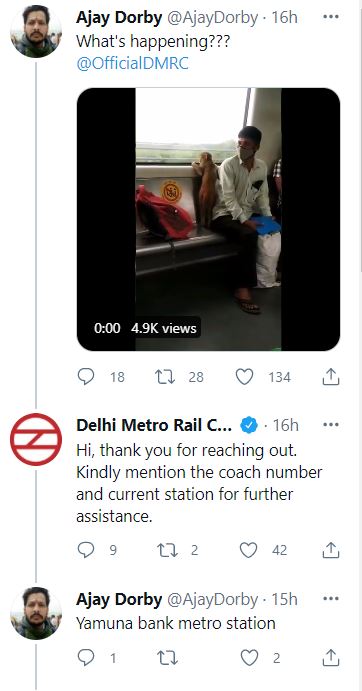Reply to Ajay Dorby's video tweet
This screenshot has height=691, width=362.
coord(86,377)
